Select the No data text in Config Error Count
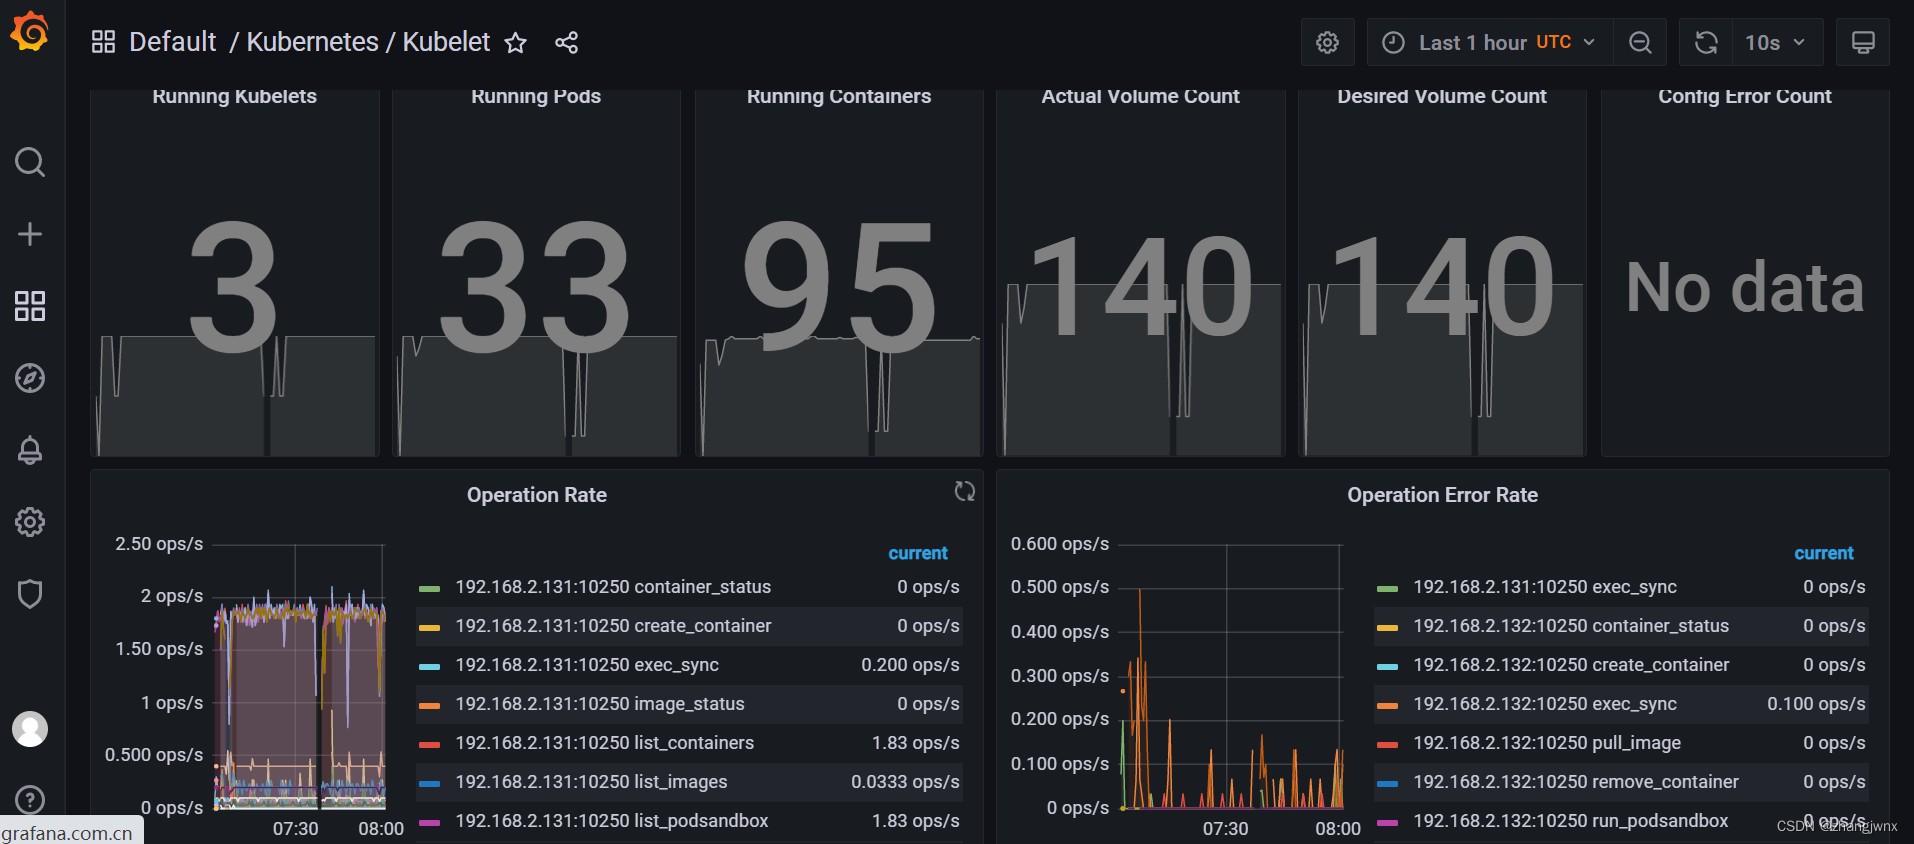The height and width of the screenshot is (844, 1914). point(1745,288)
